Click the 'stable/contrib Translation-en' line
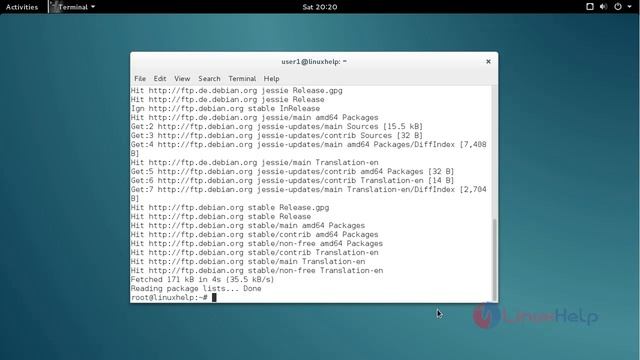Viewport: 640px width, 360px height. tap(254, 253)
